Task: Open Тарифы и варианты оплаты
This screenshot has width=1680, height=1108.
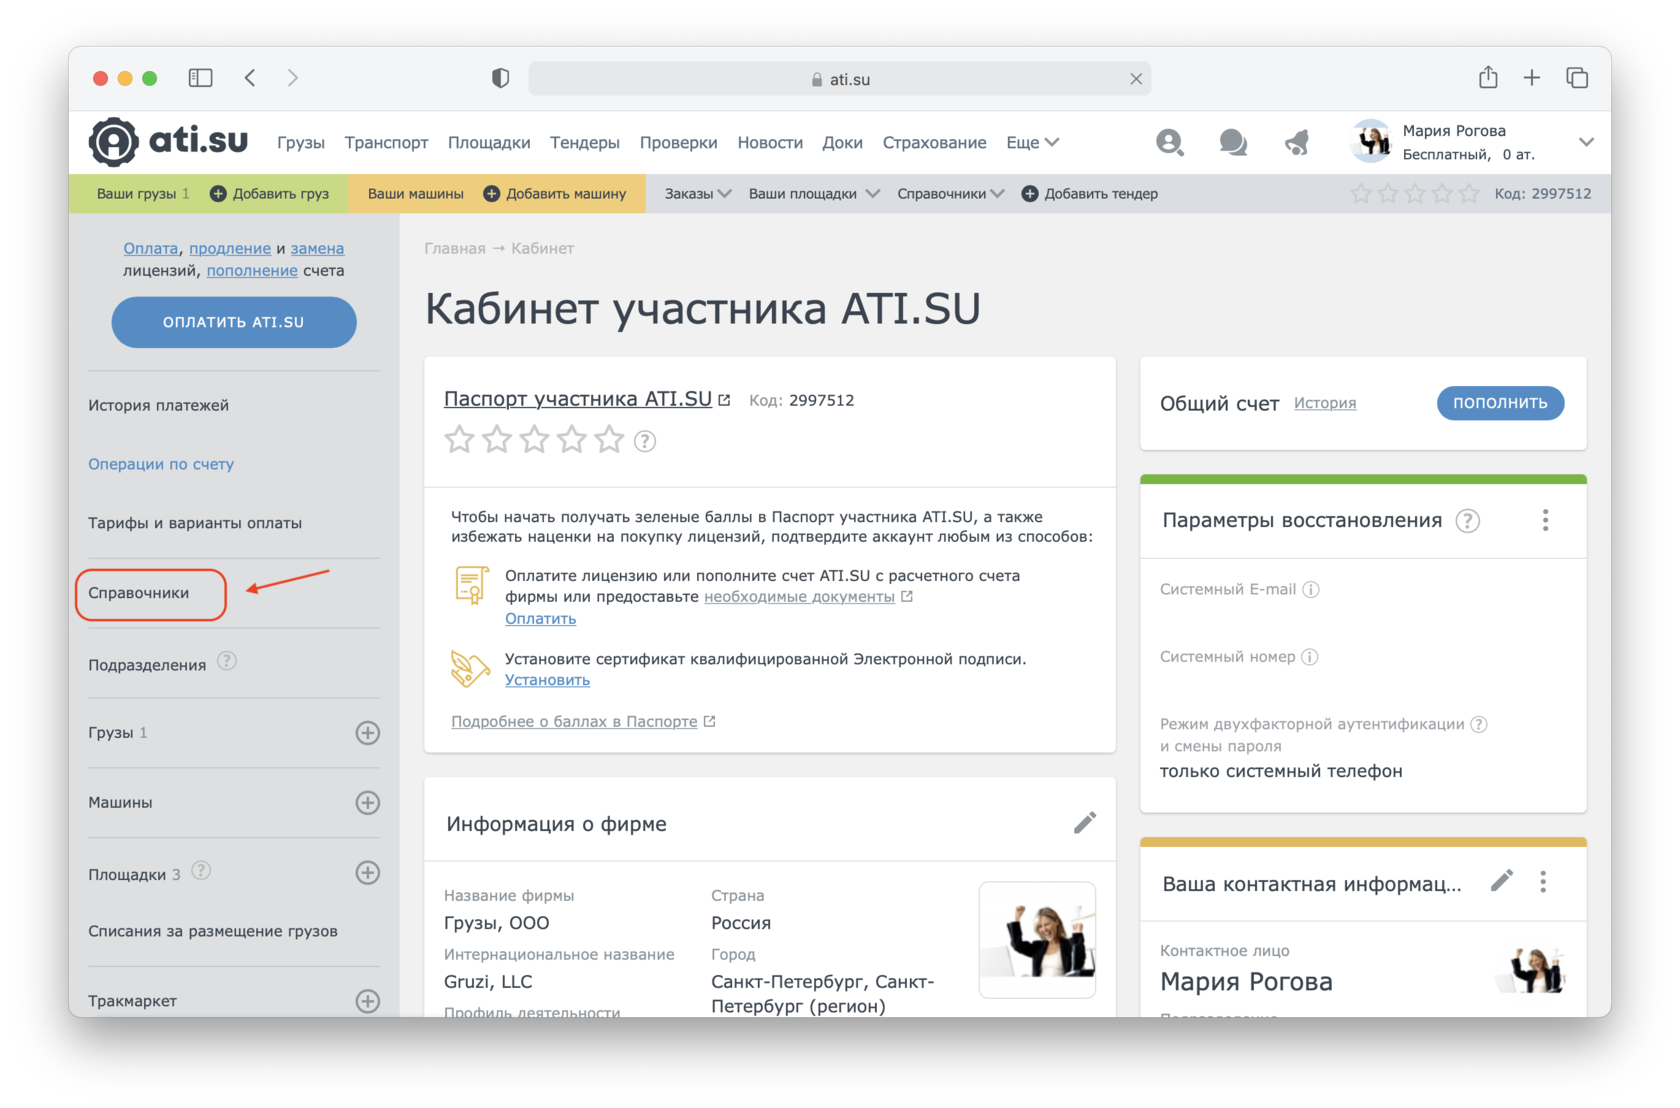Action: click(x=195, y=523)
